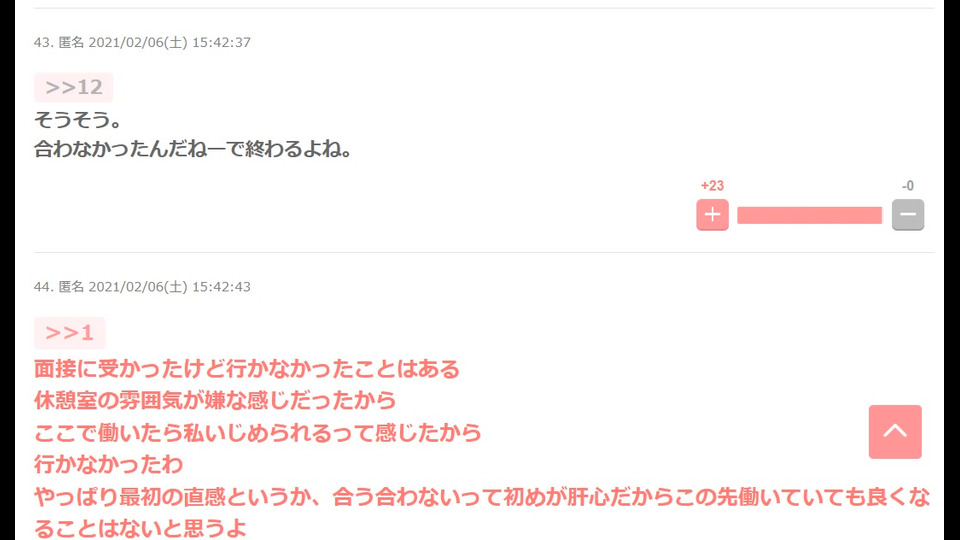The image size is (960, 540).
Task: Click the last line ることはないと思うよ
Action: [140, 528]
